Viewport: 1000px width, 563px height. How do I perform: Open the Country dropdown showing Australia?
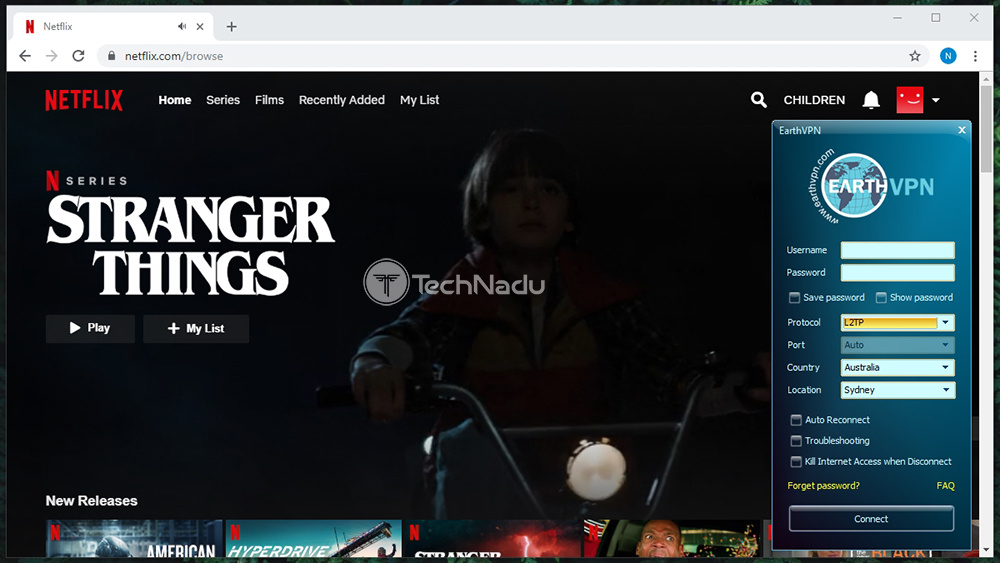click(897, 367)
